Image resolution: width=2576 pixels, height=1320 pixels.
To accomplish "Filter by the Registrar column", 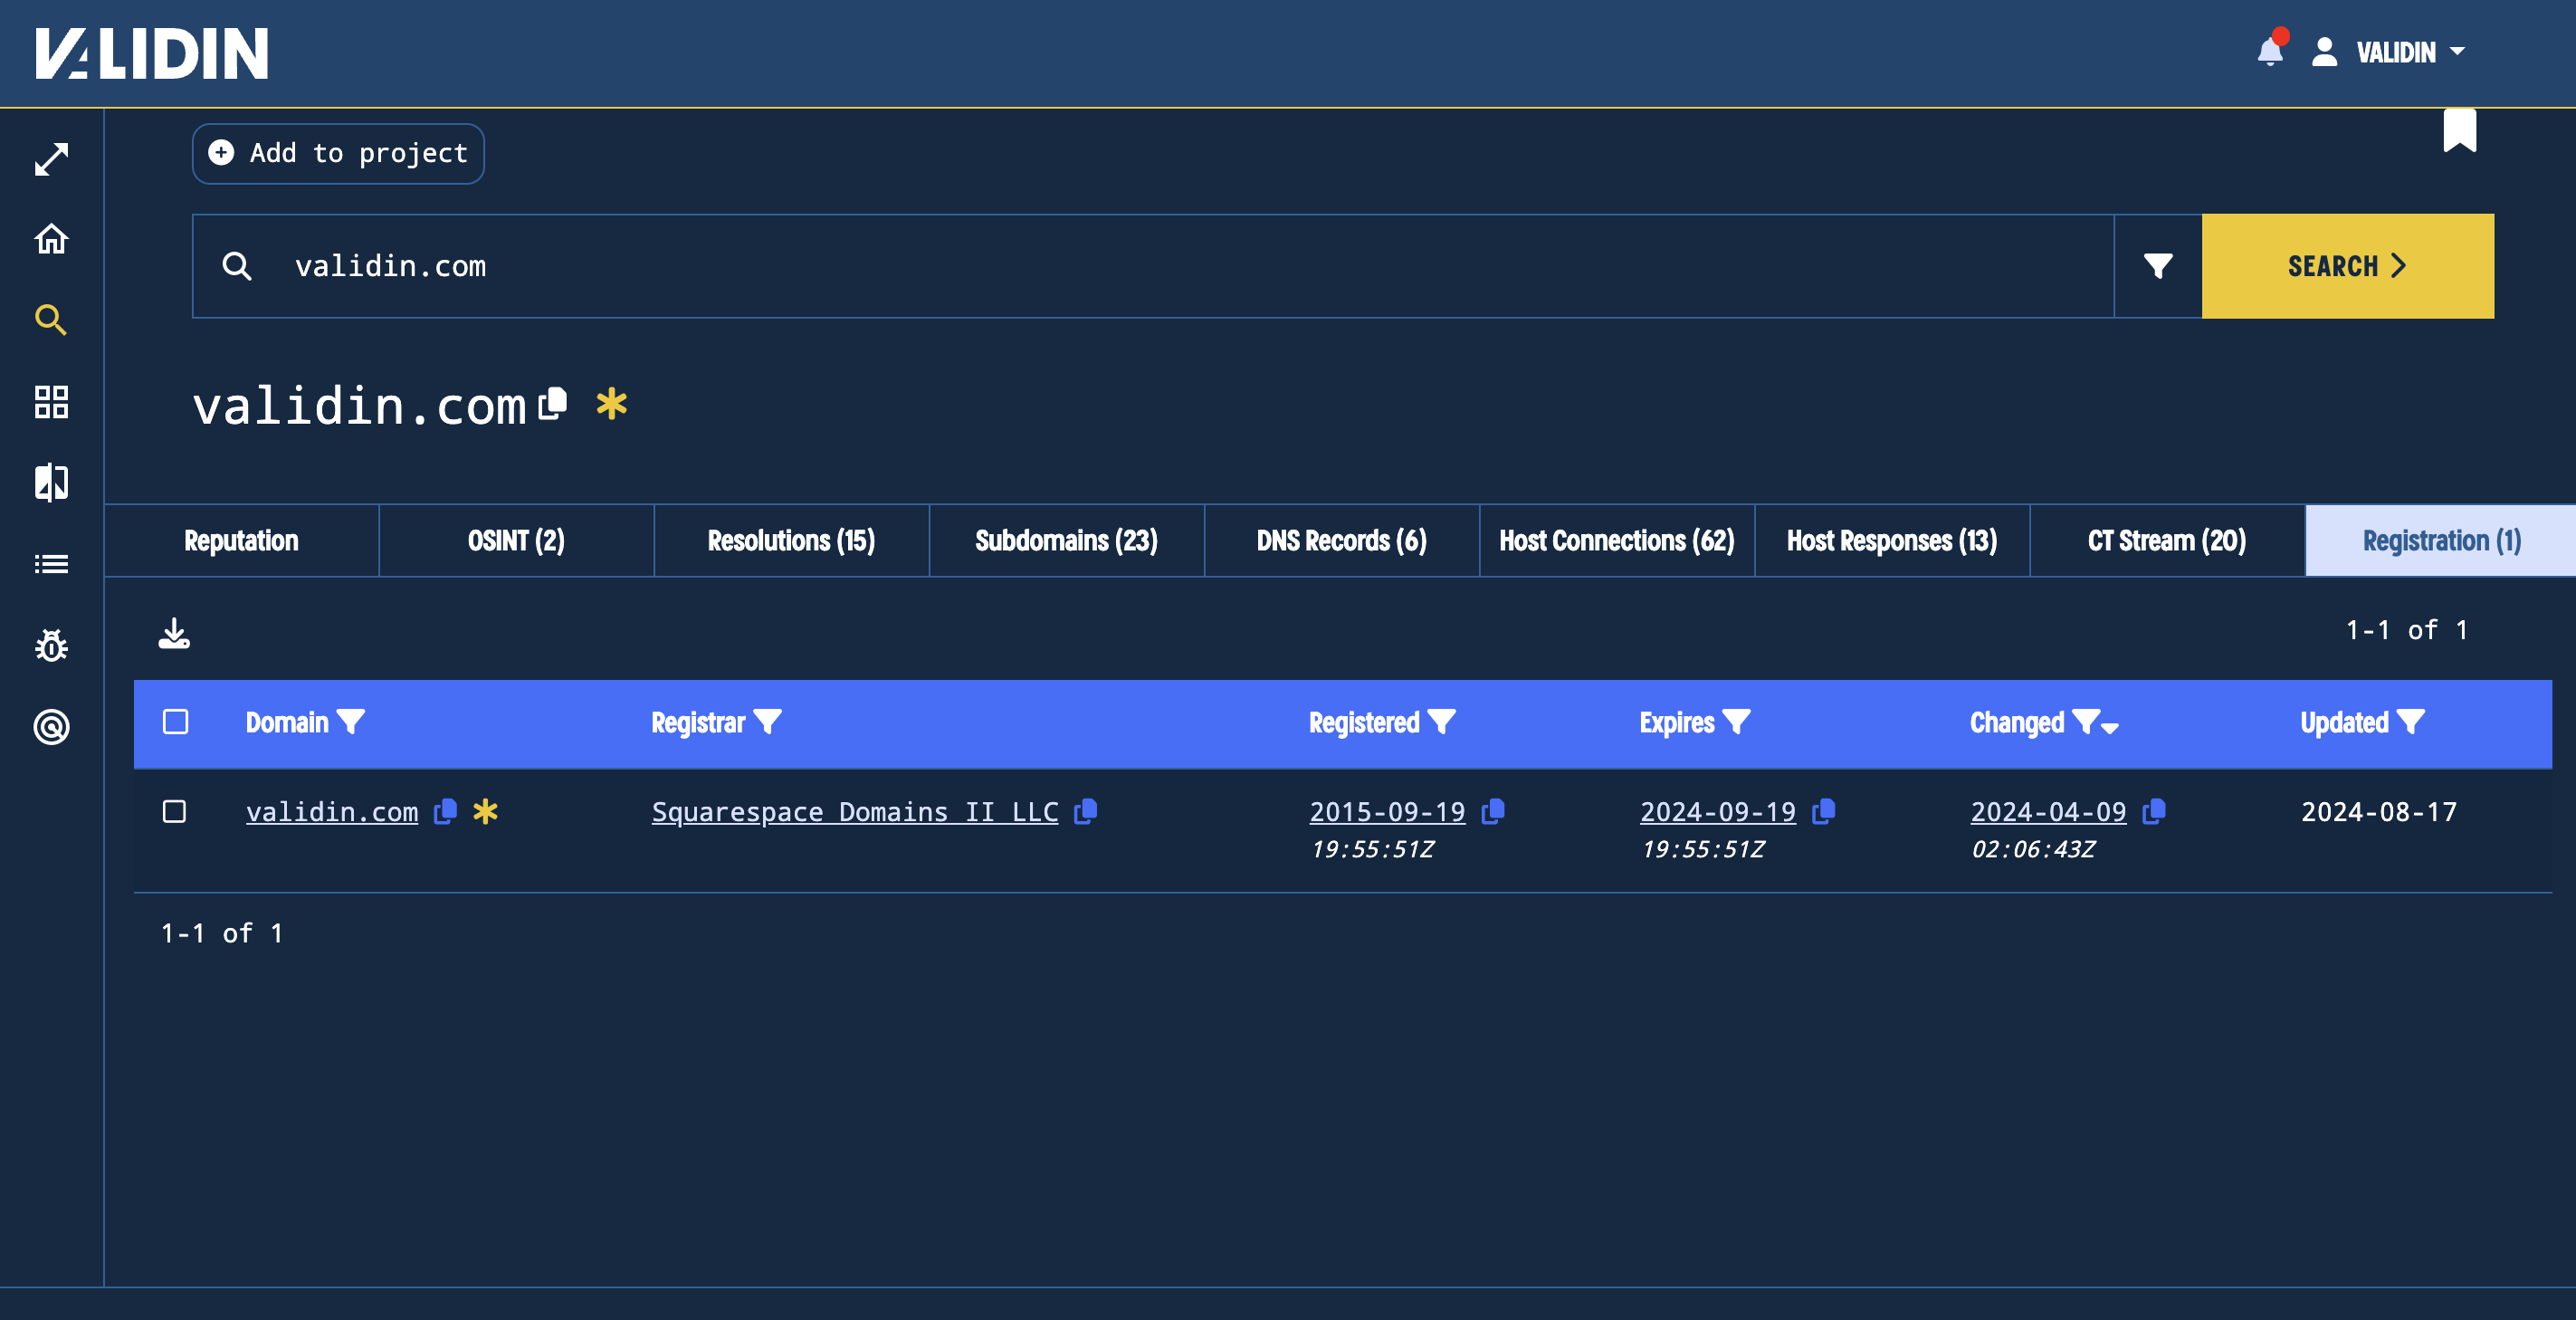I will (767, 722).
